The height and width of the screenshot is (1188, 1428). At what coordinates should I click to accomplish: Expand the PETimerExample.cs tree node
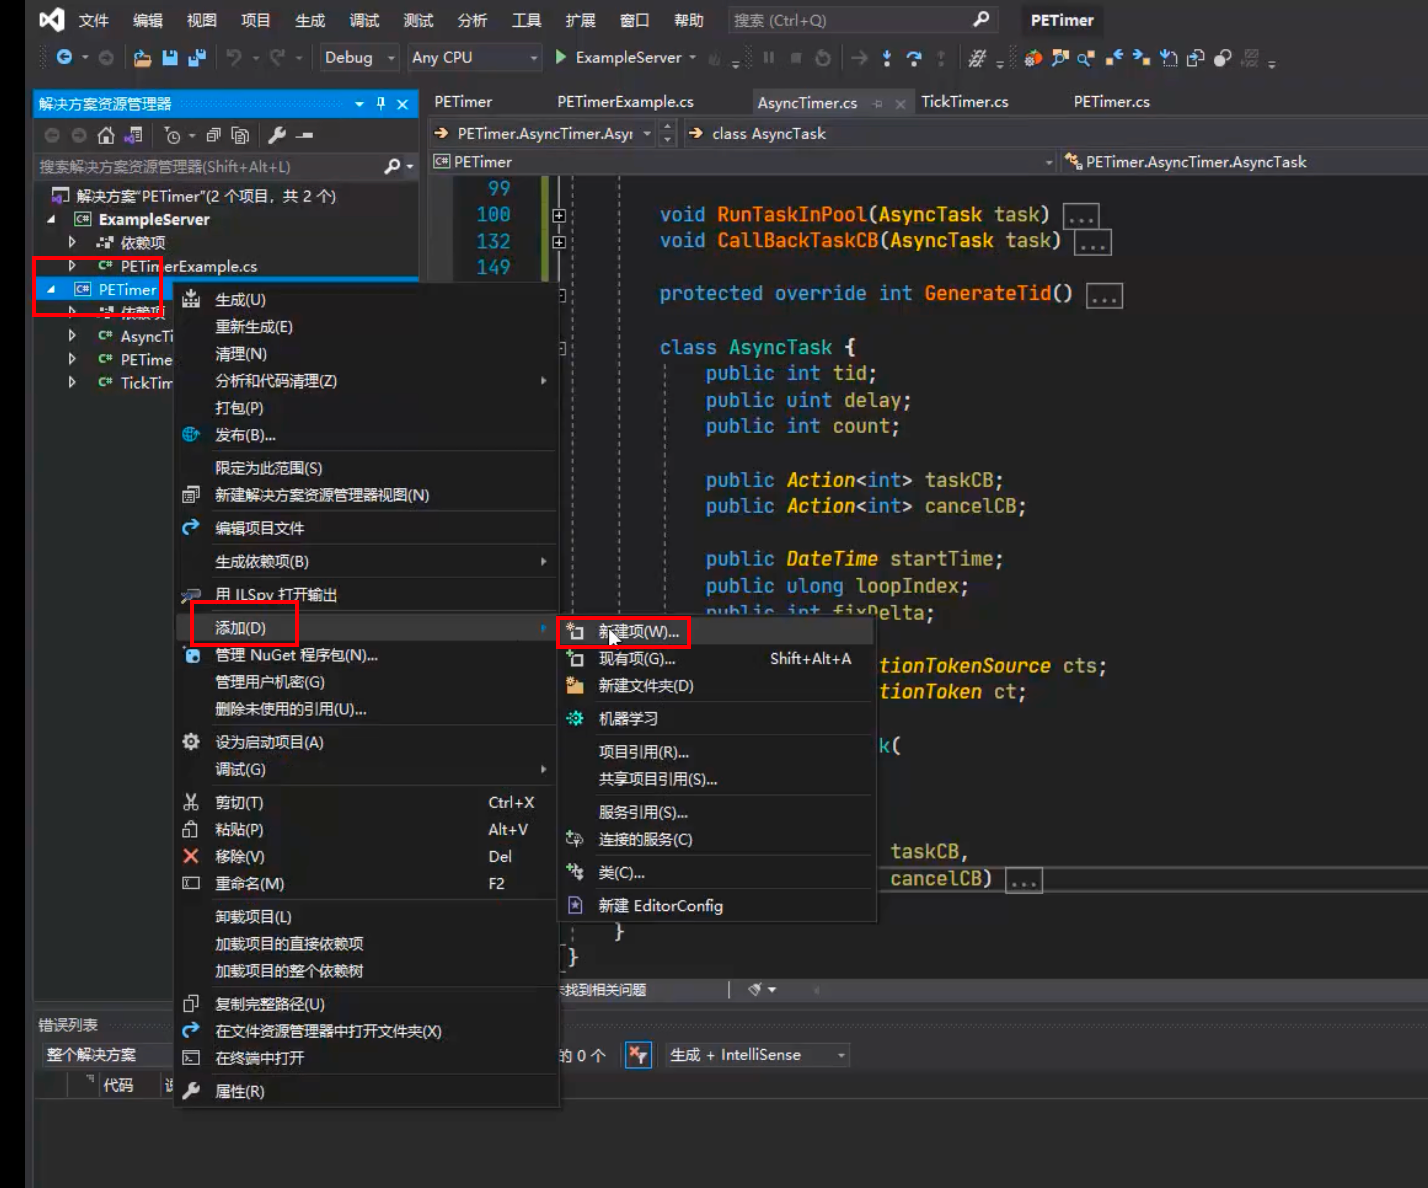click(x=72, y=266)
